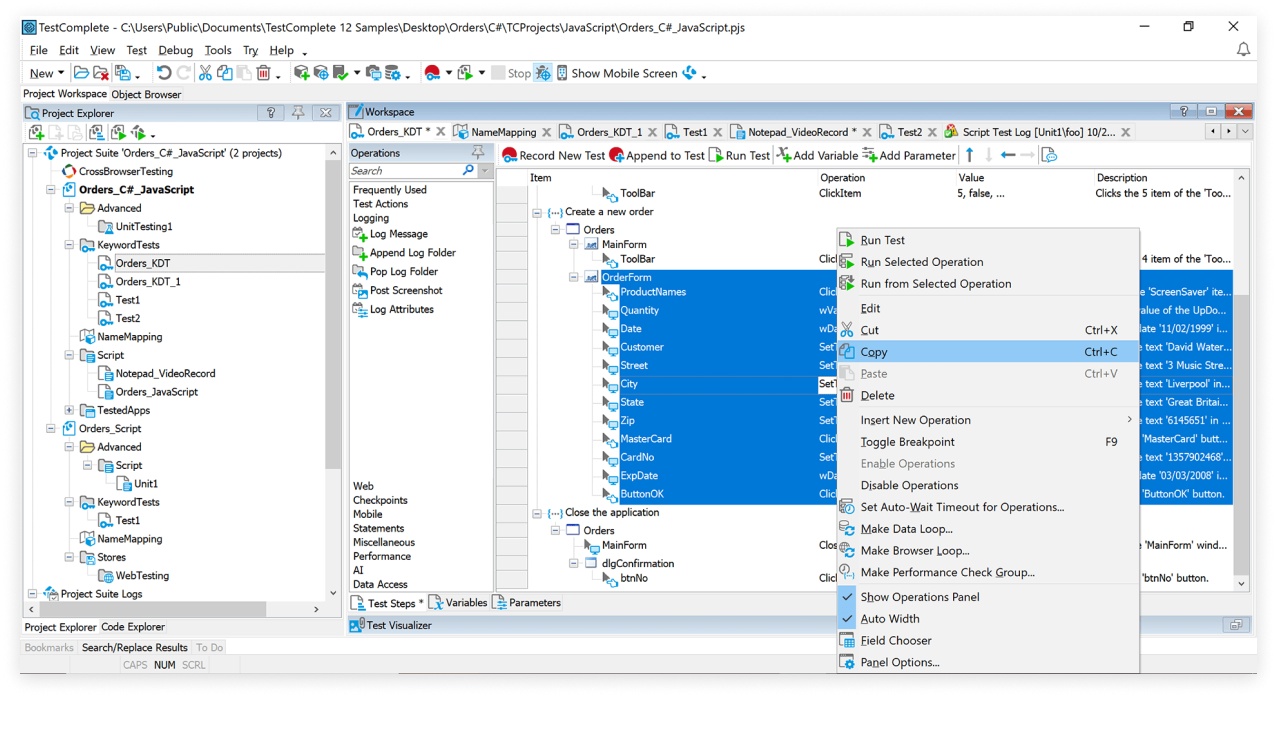Click the scissors Cut icon in the toolbar
The image size is (1277, 736).
[x=205, y=73]
